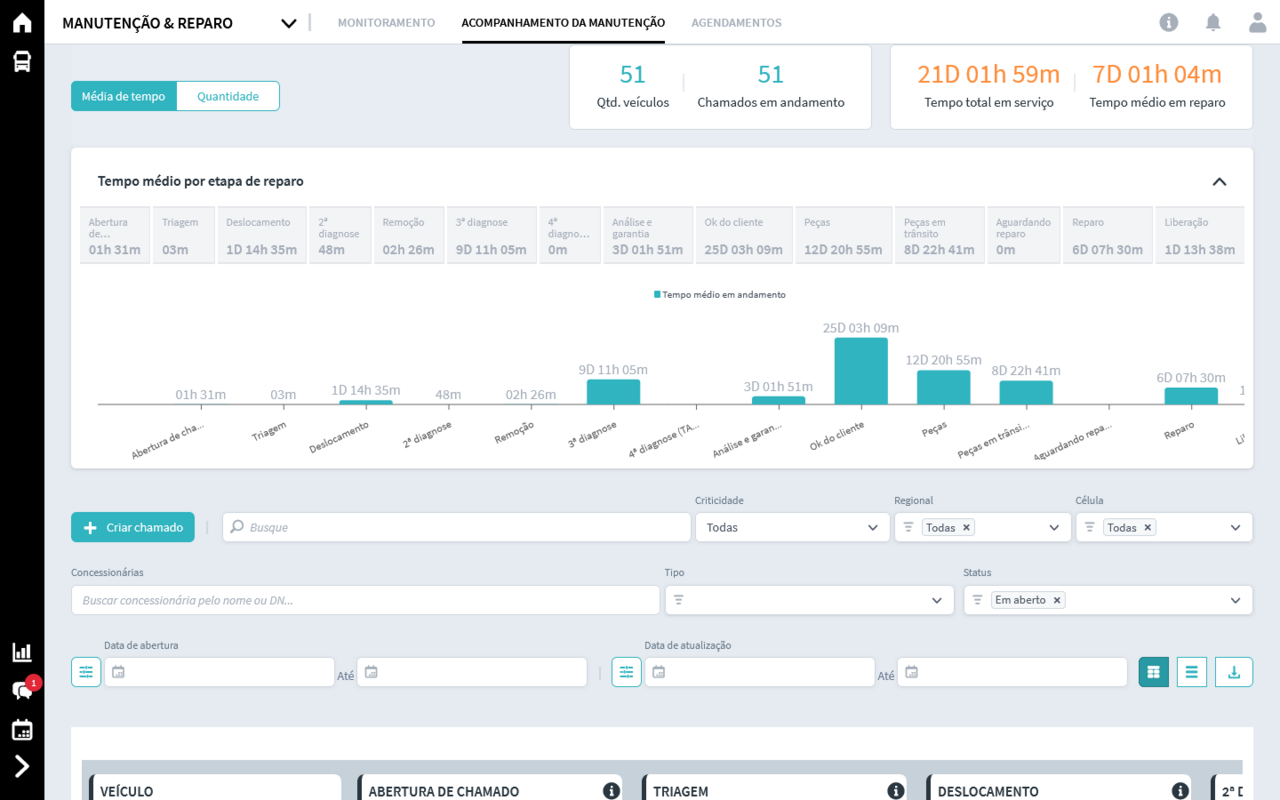The image size is (1280, 800).
Task: Click the Criar chamado button
Action: point(133,527)
